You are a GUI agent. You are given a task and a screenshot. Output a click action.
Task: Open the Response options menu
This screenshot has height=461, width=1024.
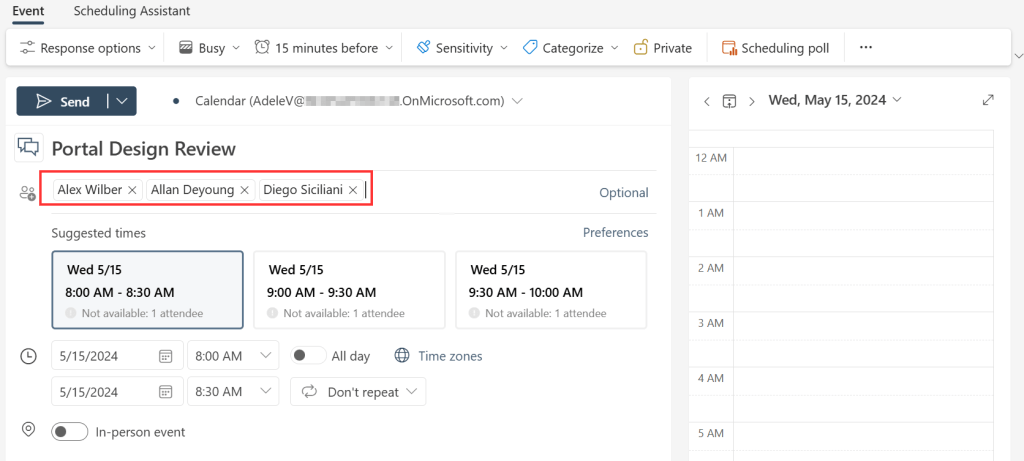[x=87, y=48]
